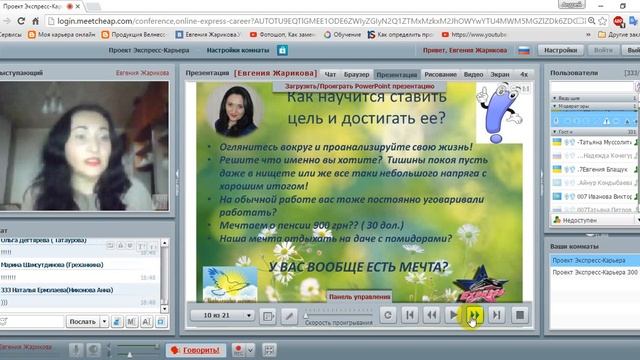Viewport: 640px width, 360px height.
Task: Advance to the next slide with fast-forward
Action: [475, 315]
